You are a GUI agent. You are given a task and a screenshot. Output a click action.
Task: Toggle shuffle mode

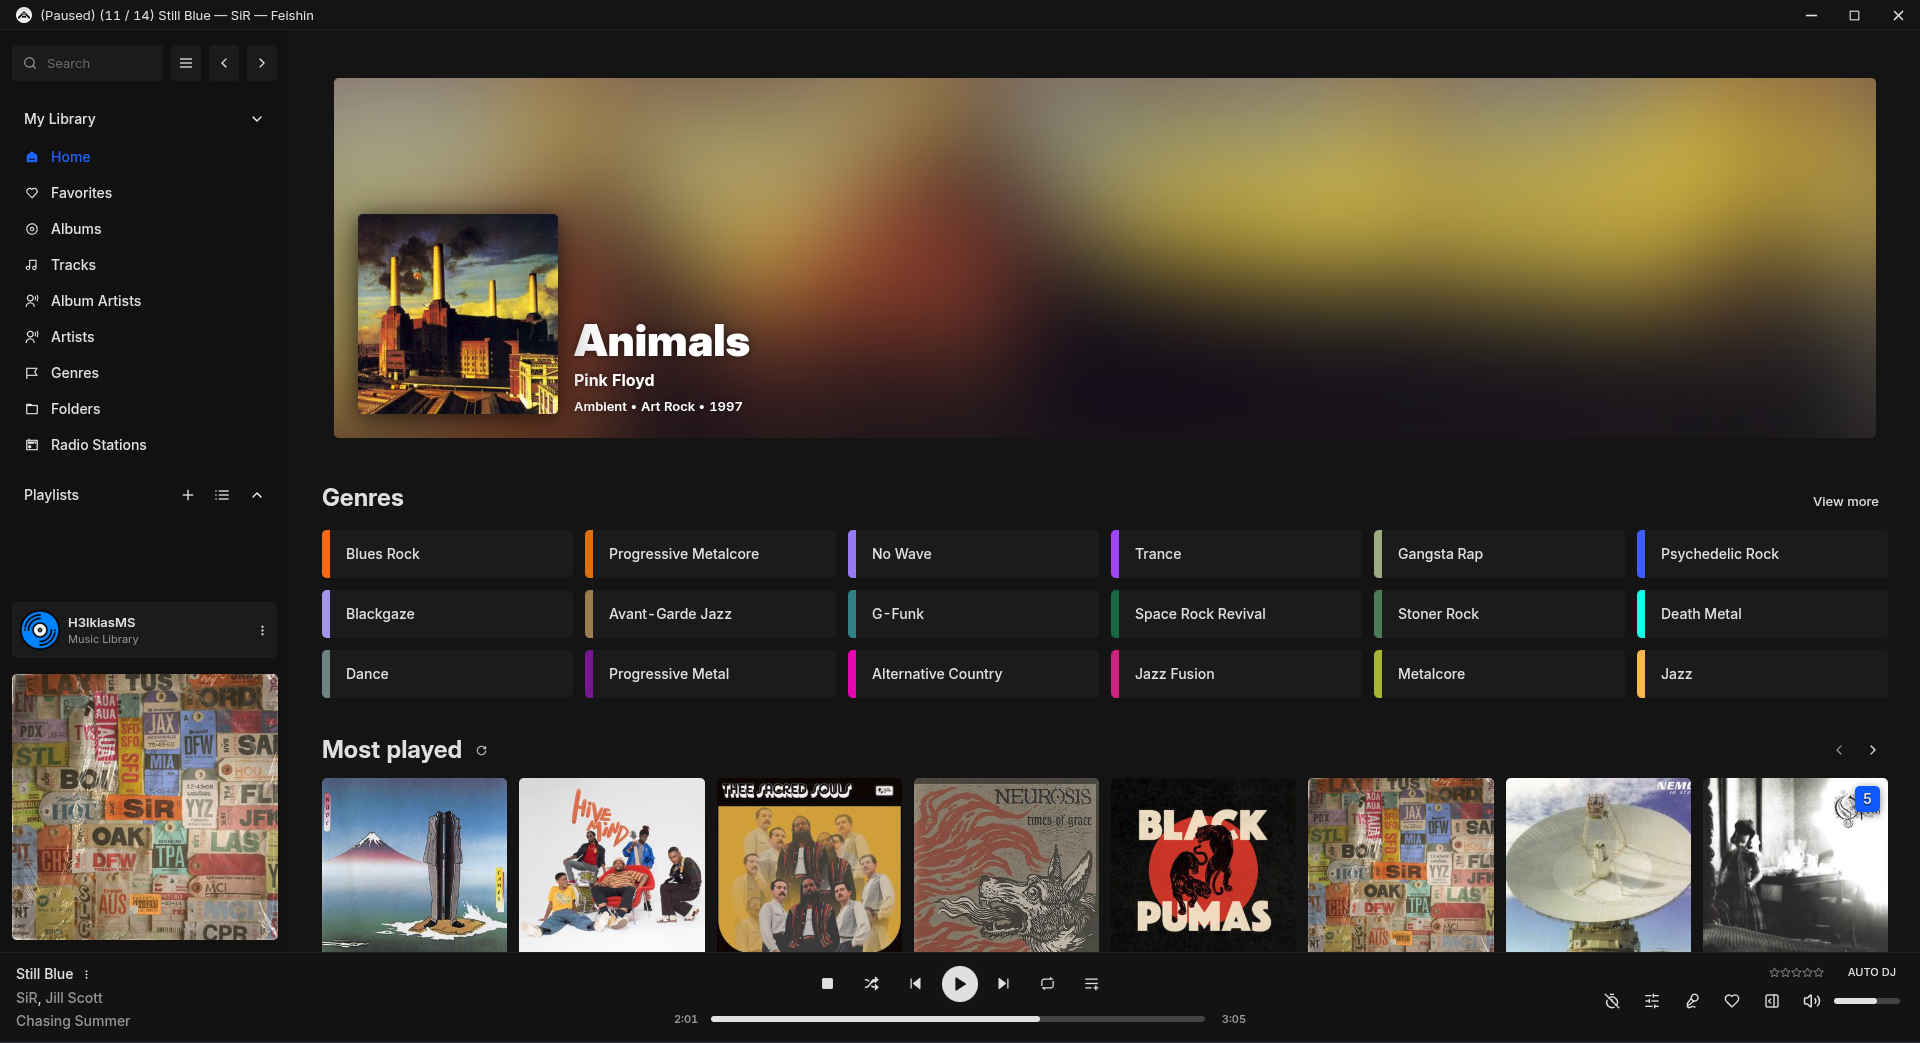pyautogui.click(x=871, y=984)
